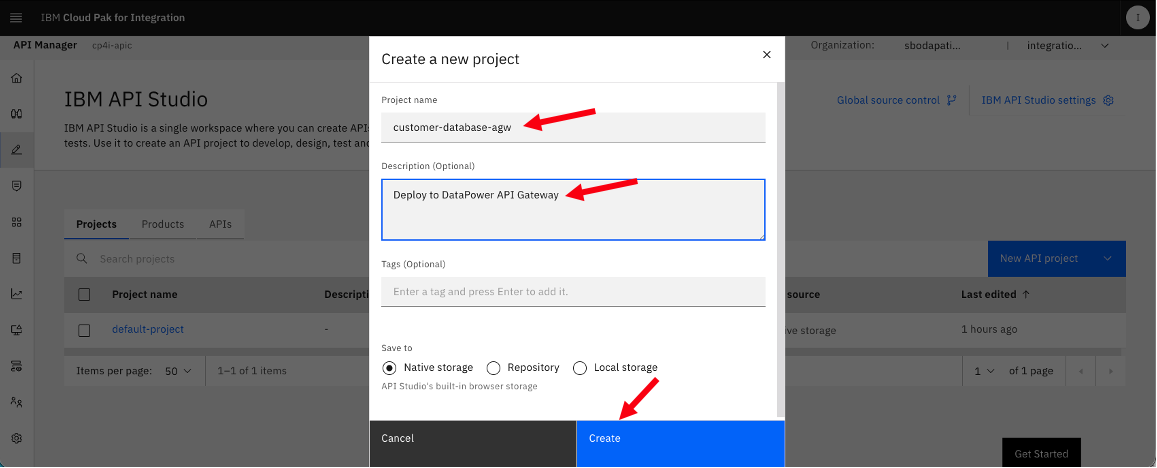The height and width of the screenshot is (468, 1157).
Task: Click the Project name column header
Action: pos(145,295)
